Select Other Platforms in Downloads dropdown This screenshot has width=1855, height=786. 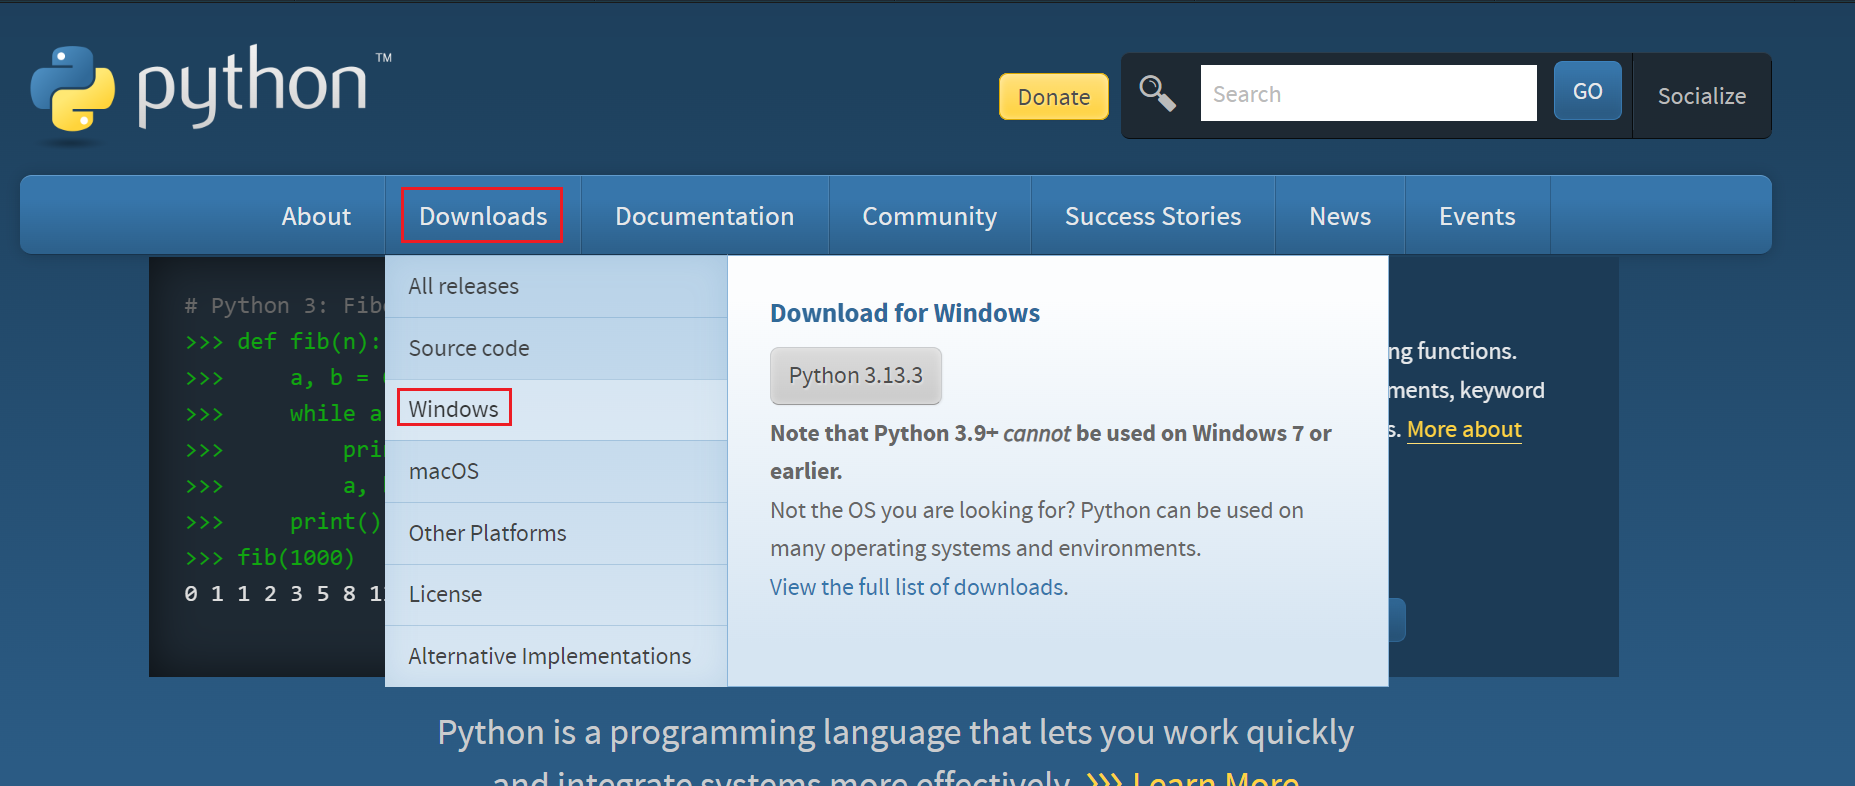point(556,533)
